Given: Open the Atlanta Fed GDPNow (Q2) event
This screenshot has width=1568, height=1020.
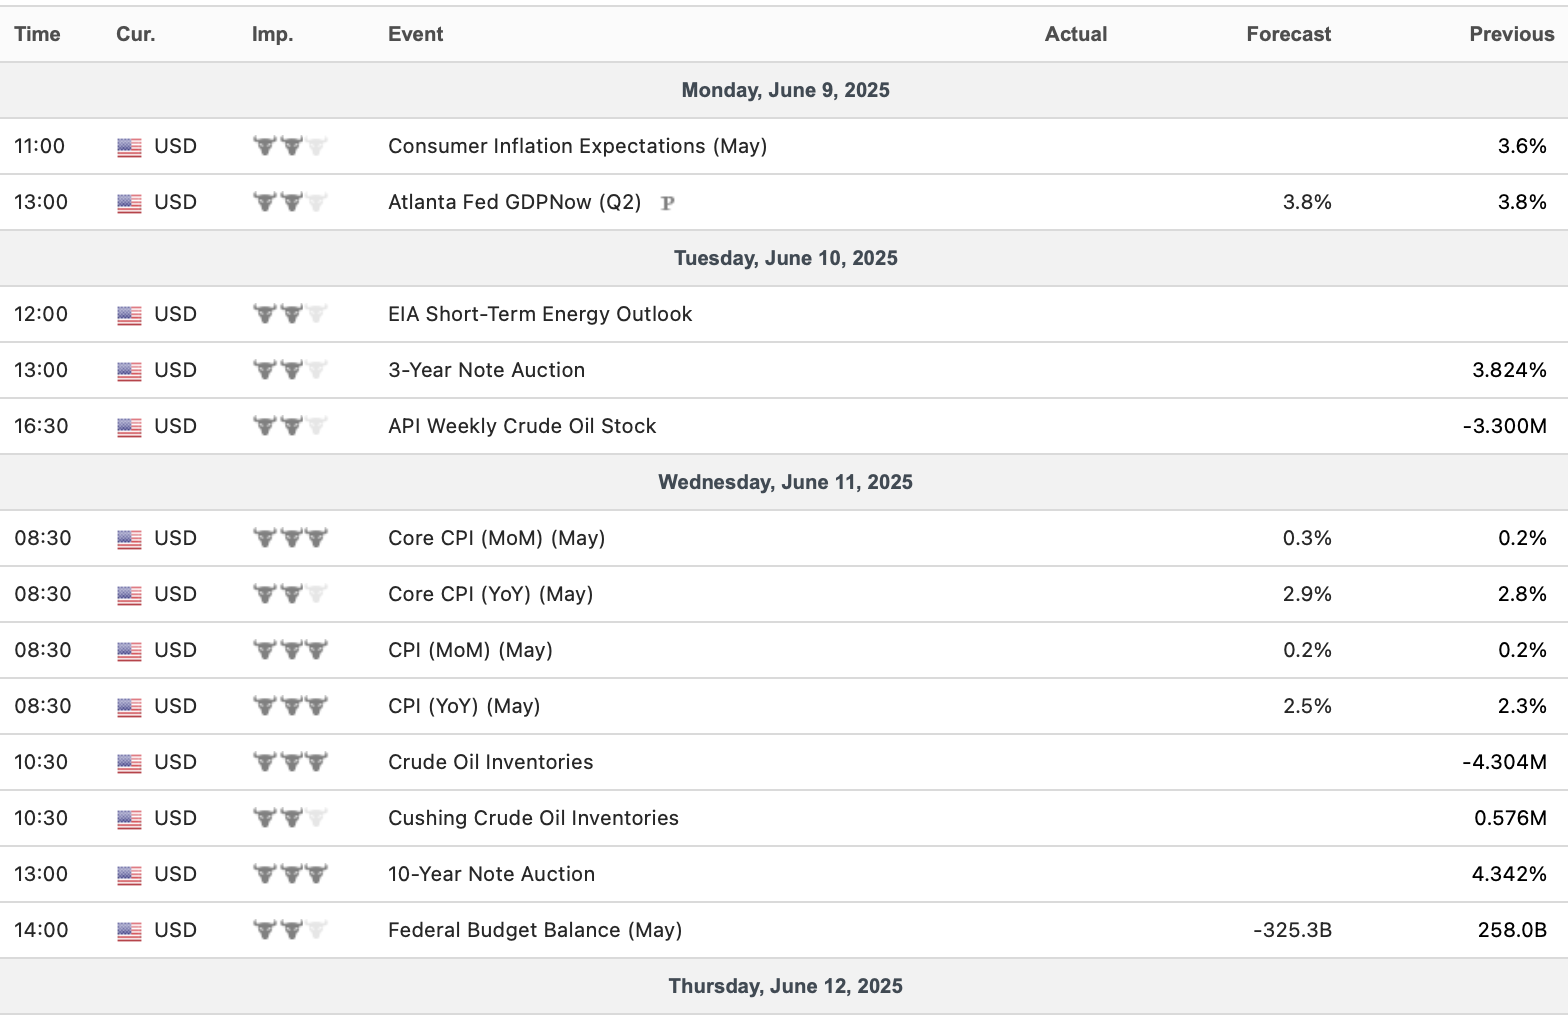Looking at the screenshot, I should tap(514, 202).
